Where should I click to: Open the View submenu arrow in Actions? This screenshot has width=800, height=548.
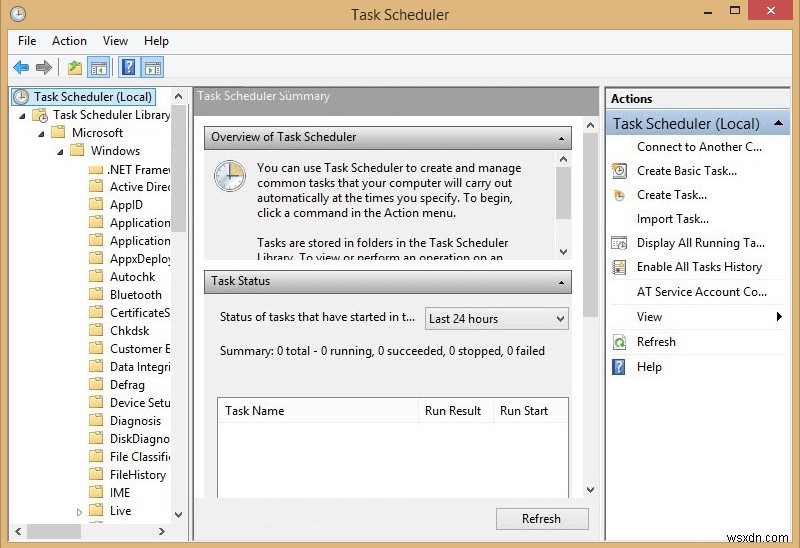pos(779,316)
